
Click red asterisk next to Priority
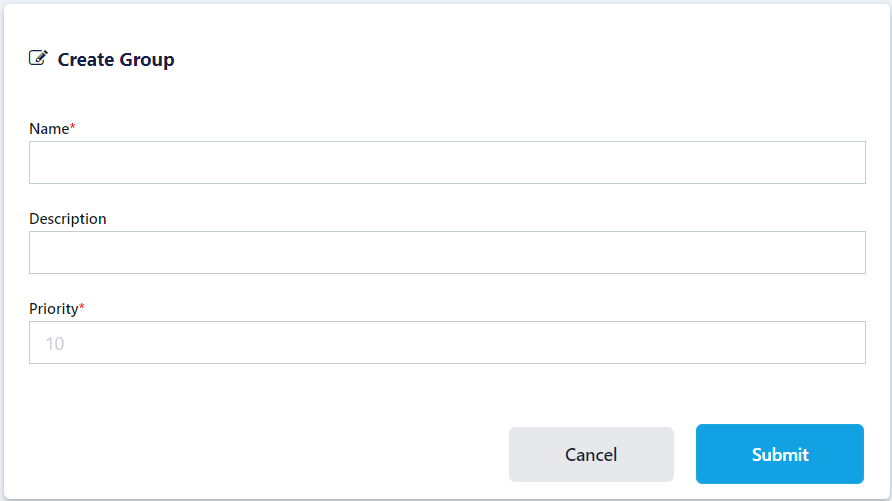click(82, 307)
